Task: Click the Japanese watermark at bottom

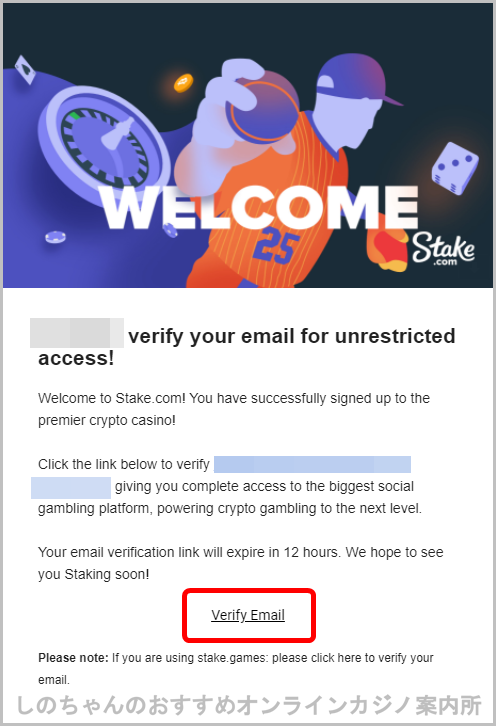Action: [249, 705]
